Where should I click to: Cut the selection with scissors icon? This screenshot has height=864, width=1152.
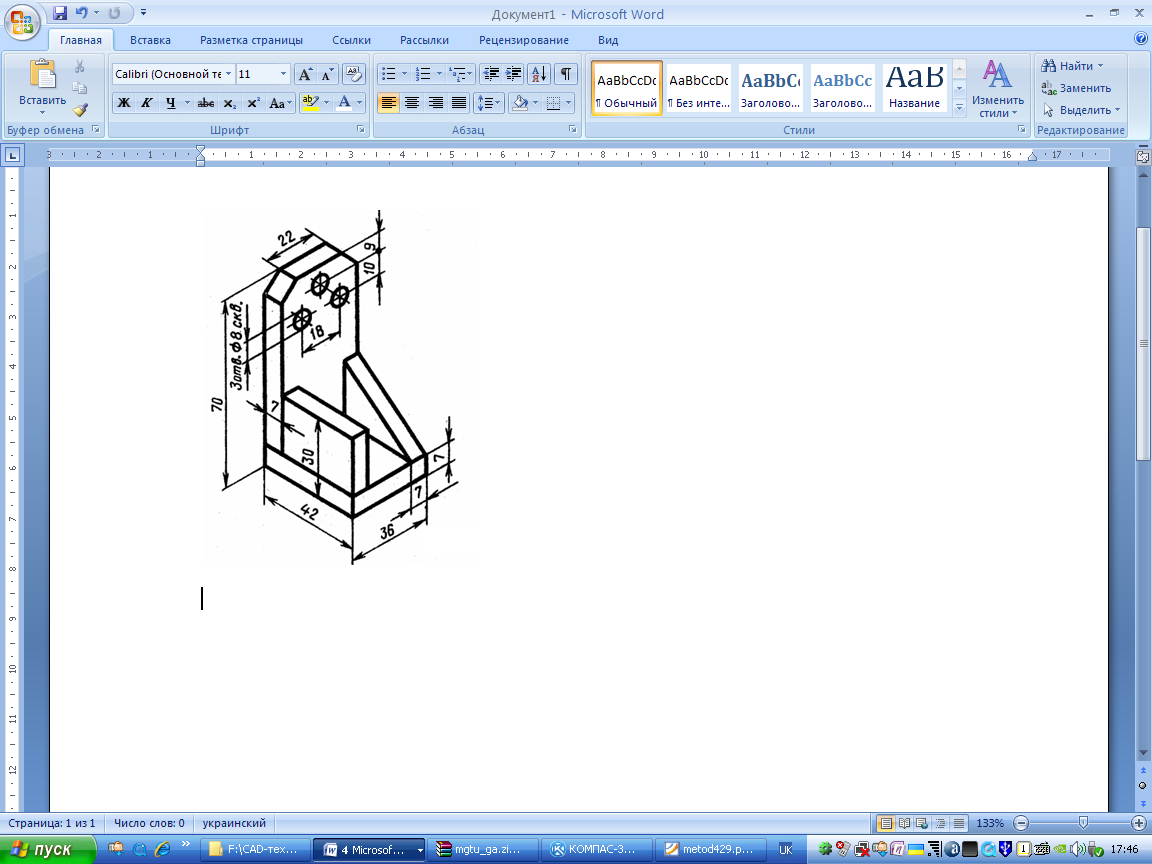click(x=79, y=67)
